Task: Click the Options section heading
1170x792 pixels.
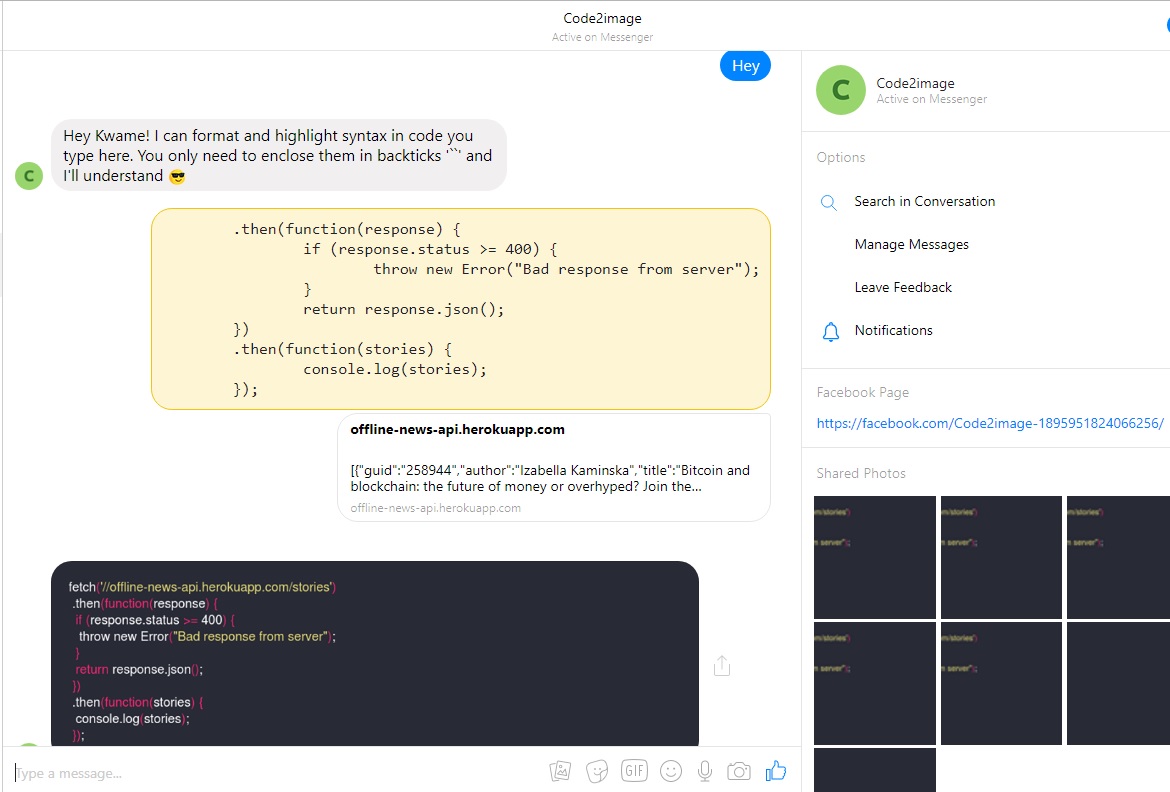Action: pyautogui.click(x=840, y=158)
